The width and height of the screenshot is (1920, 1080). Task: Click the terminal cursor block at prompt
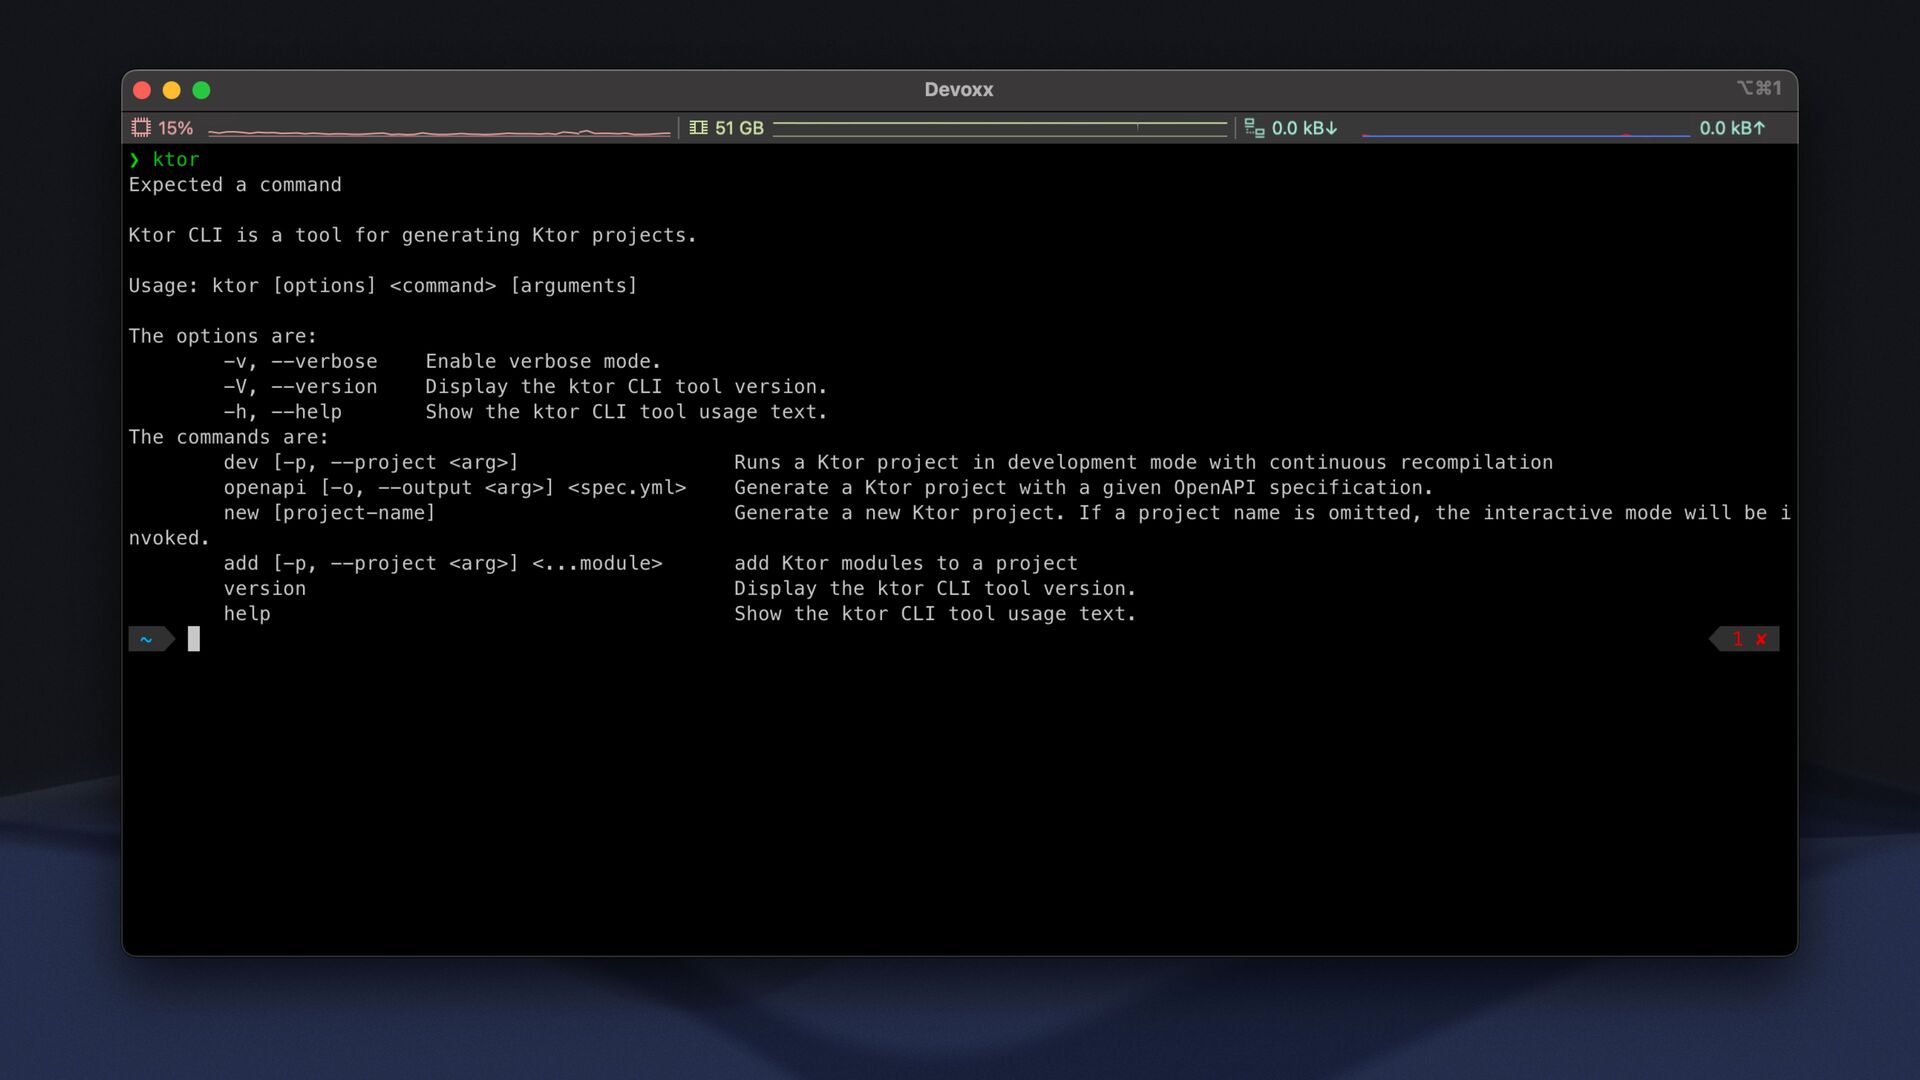point(194,639)
